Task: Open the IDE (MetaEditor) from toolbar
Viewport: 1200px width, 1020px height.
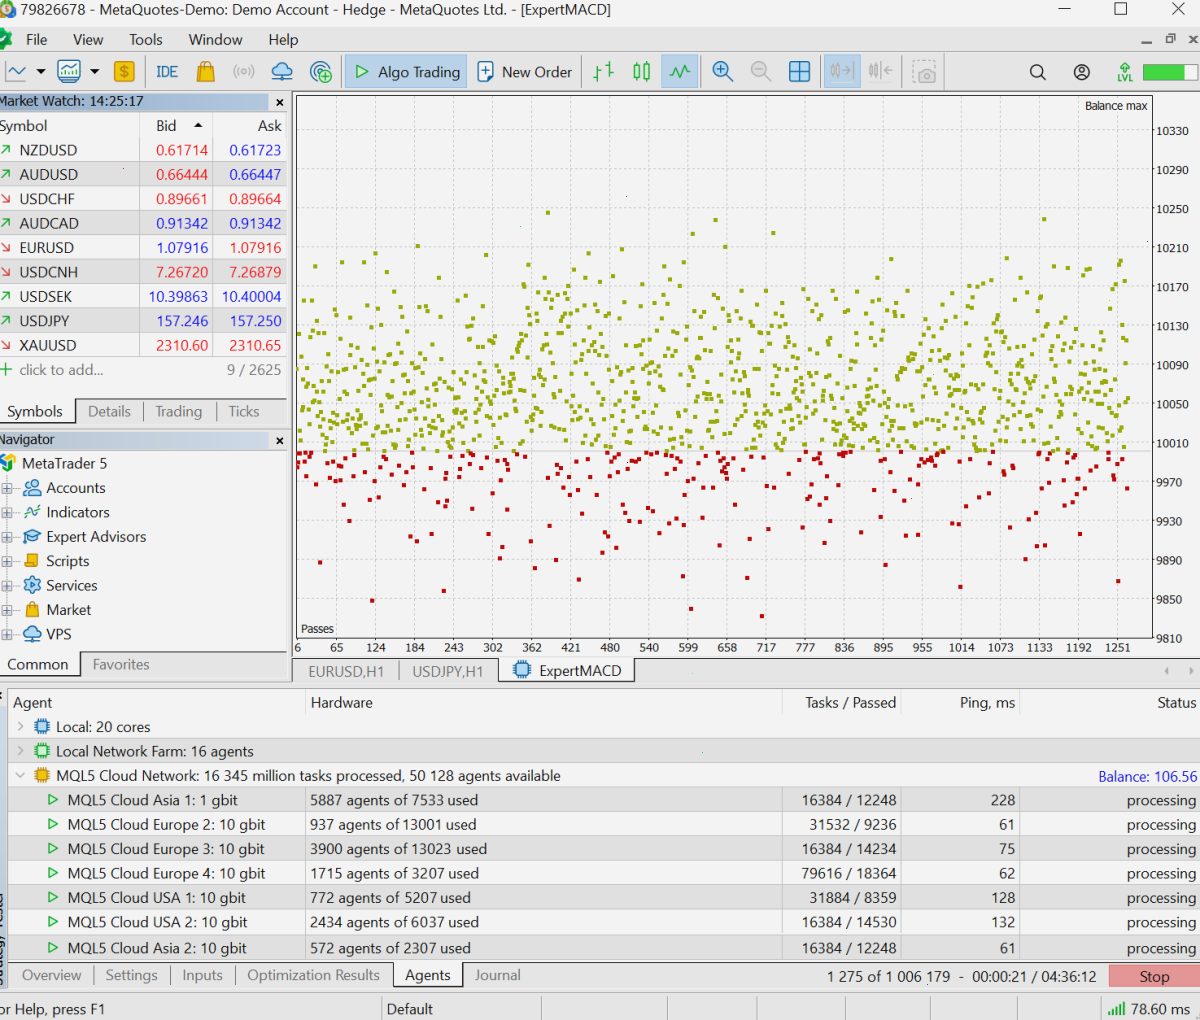Action: pos(167,72)
